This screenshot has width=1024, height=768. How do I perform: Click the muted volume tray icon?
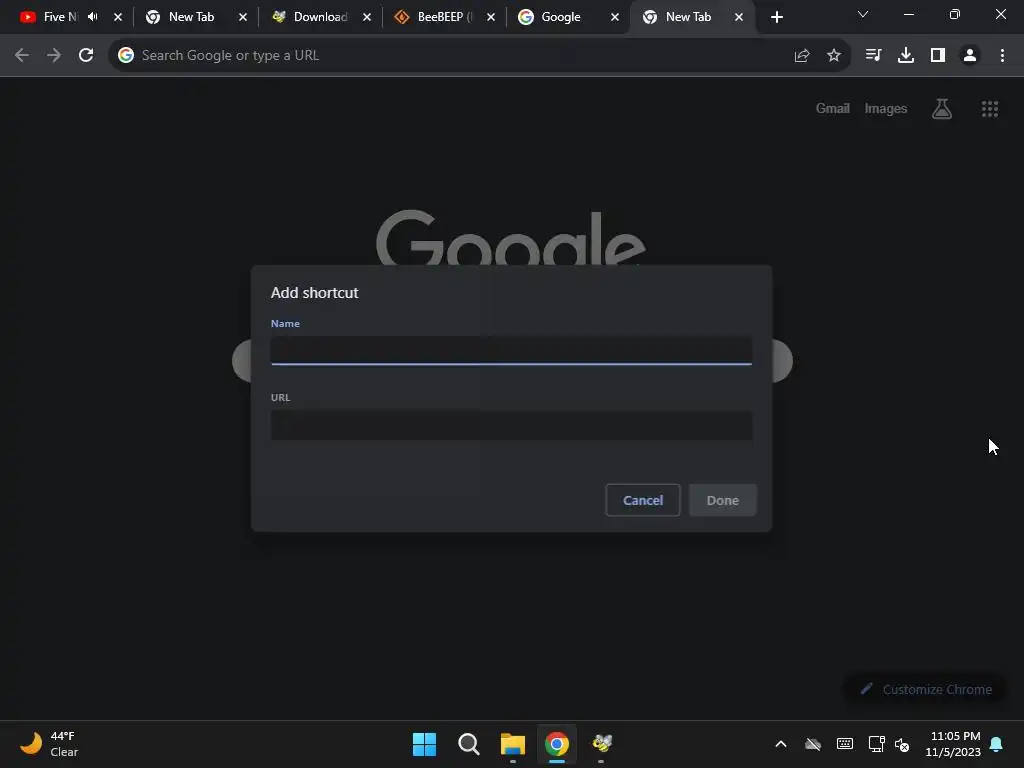(x=902, y=744)
